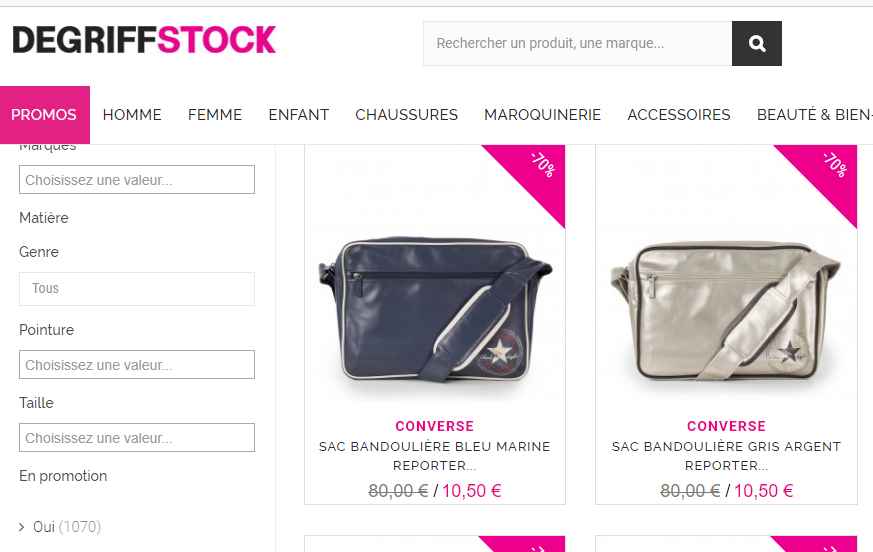The image size is (873, 552).
Task: Open the DEGRIFFSTOCK logo homepage
Action: (x=144, y=40)
